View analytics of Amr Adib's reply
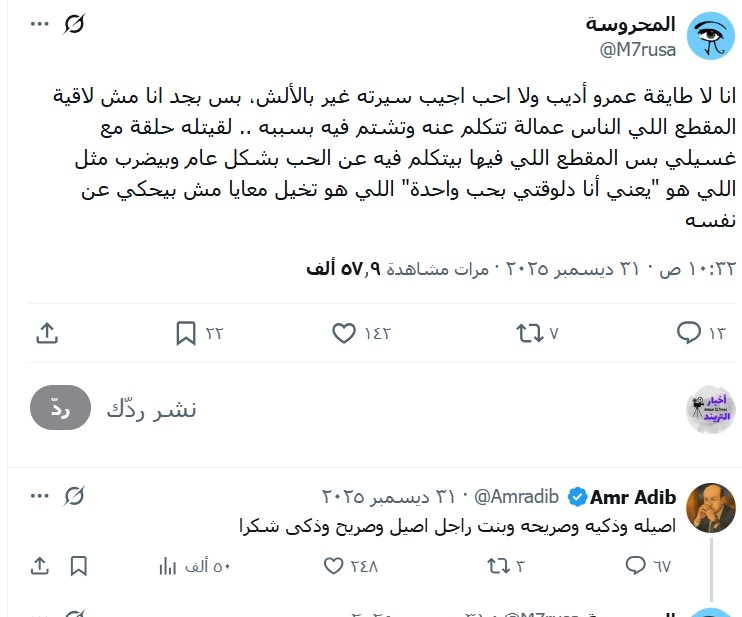 (x=168, y=566)
